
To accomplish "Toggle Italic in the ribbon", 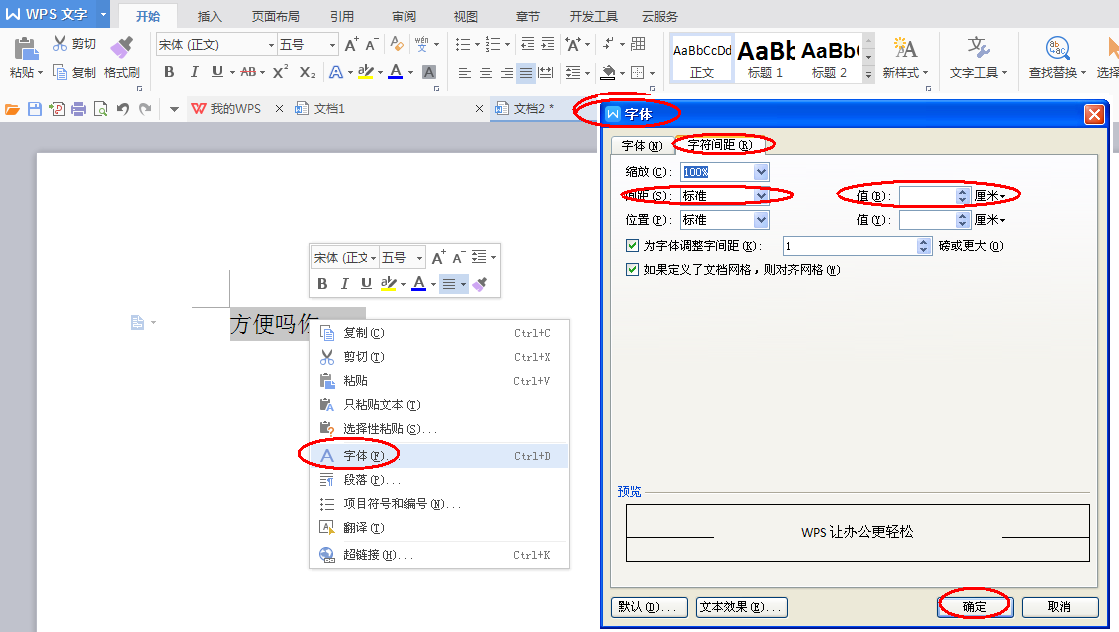I will tap(193, 71).
